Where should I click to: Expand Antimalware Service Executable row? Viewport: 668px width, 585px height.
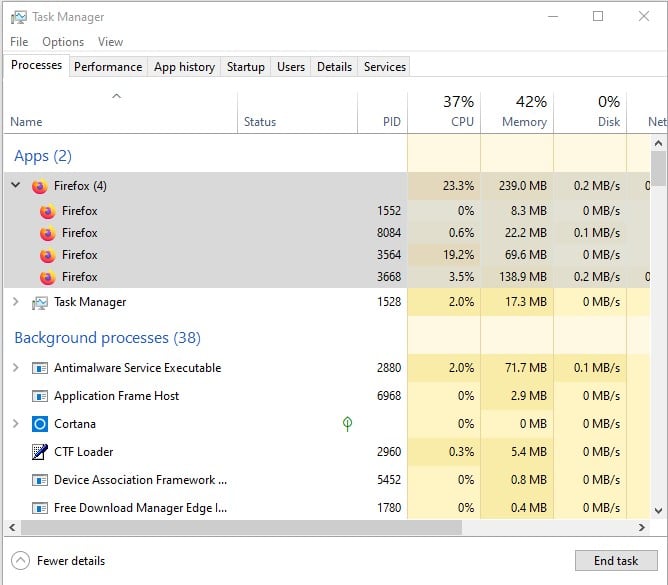tap(16, 367)
